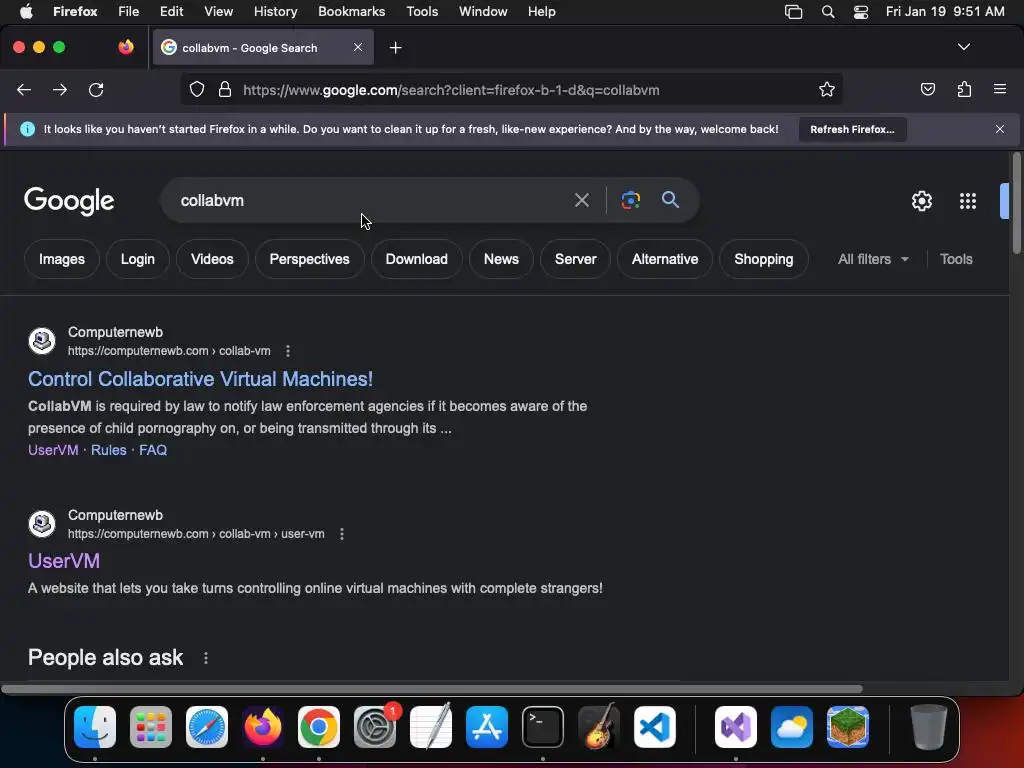1024x768 pixels.
Task: List all tabs chevron
Action: [x=964, y=47]
